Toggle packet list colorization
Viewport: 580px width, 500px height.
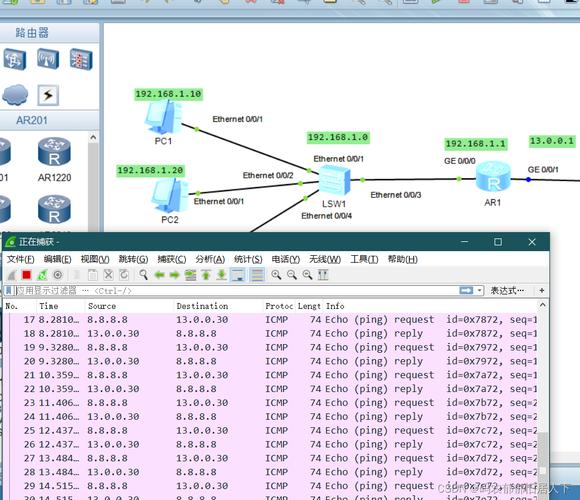(x=257, y=275)
